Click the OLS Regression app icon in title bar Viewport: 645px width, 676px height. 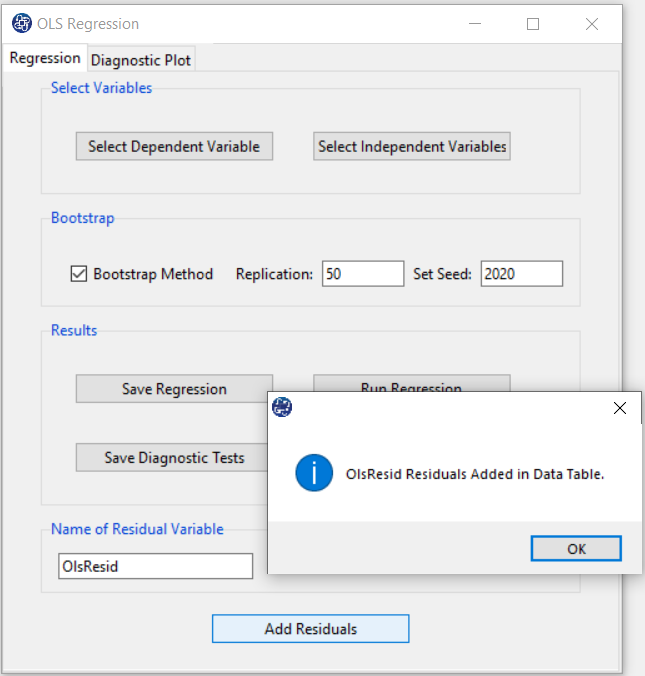[x=22, y=23]
